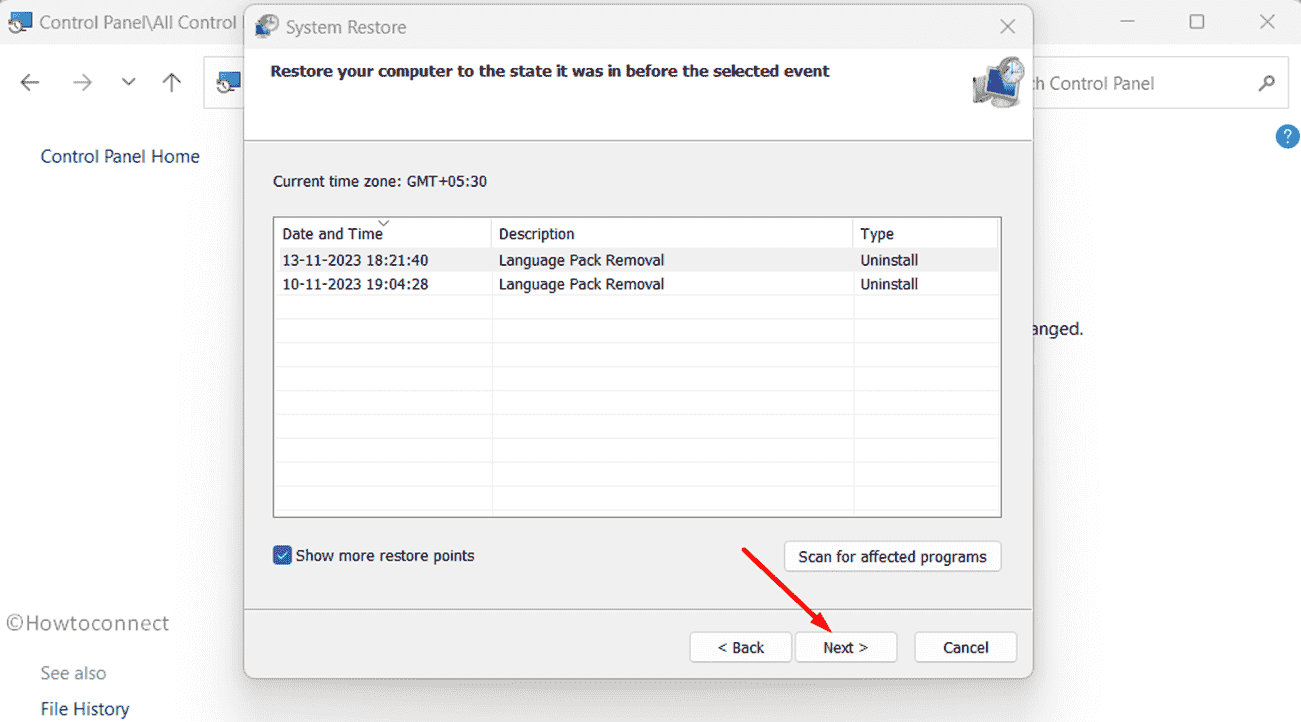1301x722 pixels.
Task: Click the forward navigation arrow
Action: 82,83
